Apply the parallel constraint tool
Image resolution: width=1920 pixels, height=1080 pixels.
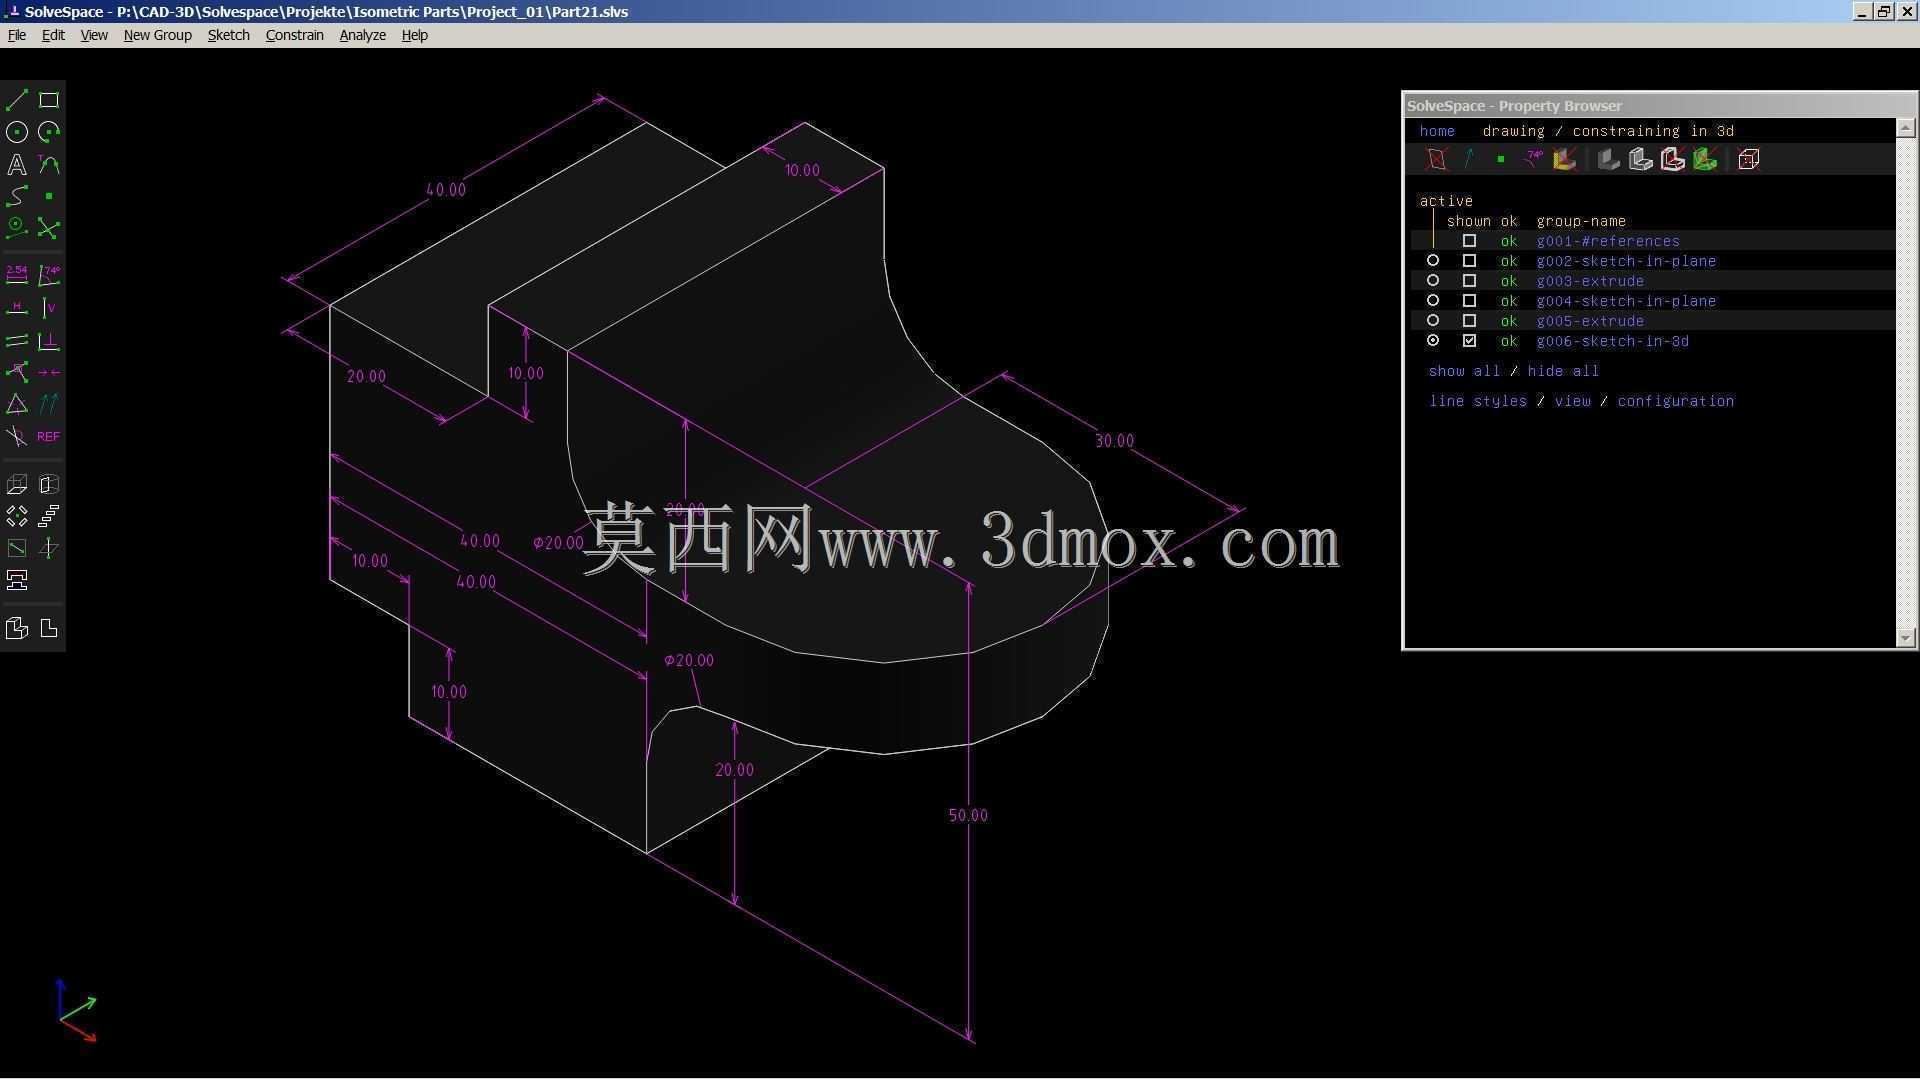pyautogui.click(x=17, y=341)
